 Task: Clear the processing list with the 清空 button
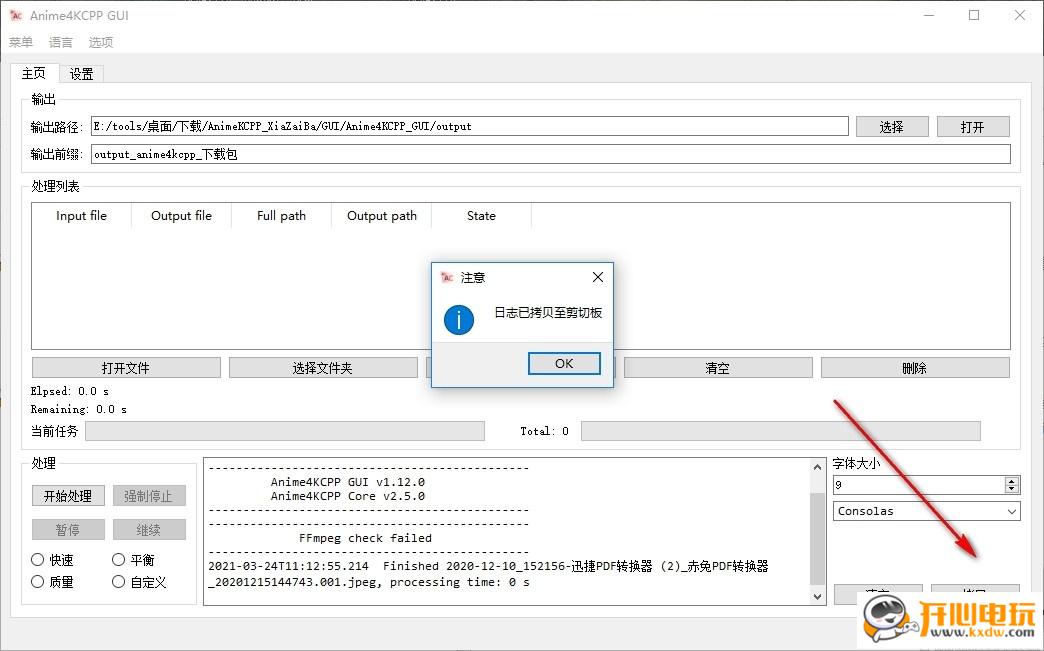coord(718,368)
